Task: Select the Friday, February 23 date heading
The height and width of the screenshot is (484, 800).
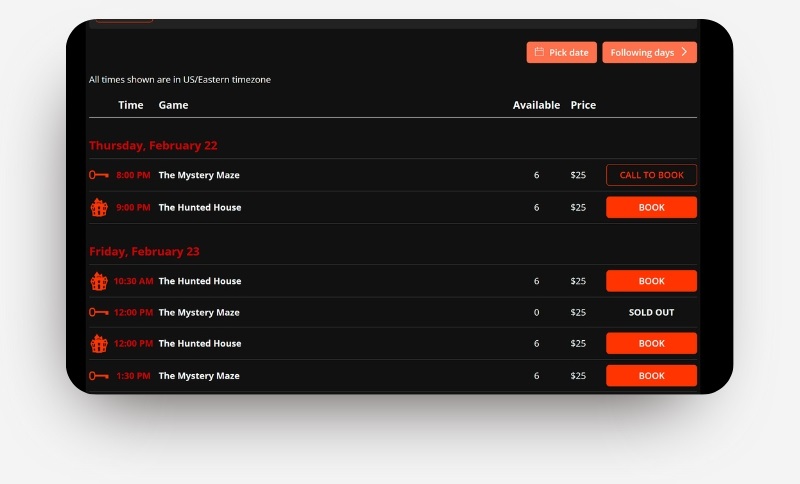Action: point(144,251)
